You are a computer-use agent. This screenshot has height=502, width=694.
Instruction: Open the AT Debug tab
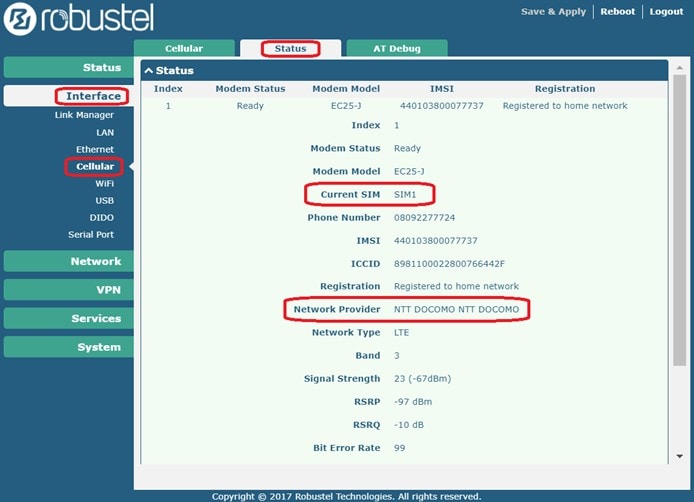(397, 48)
